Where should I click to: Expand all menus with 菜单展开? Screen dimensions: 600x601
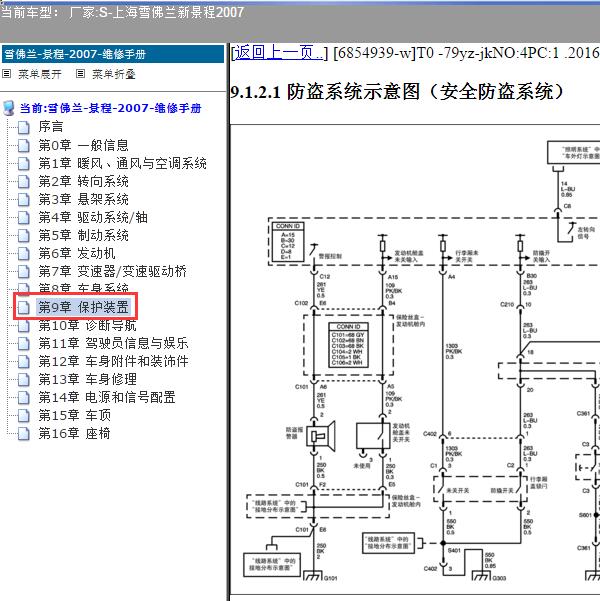tap(40, 74)
